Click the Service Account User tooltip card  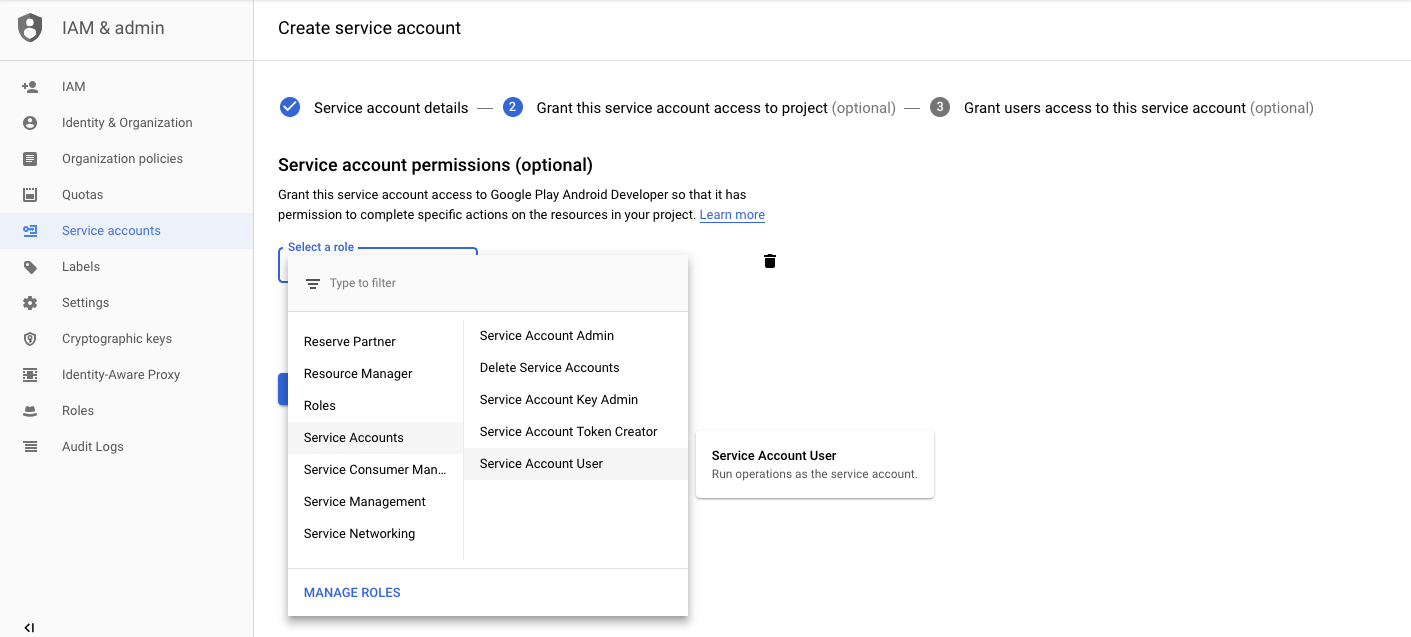tap(815, 464)
